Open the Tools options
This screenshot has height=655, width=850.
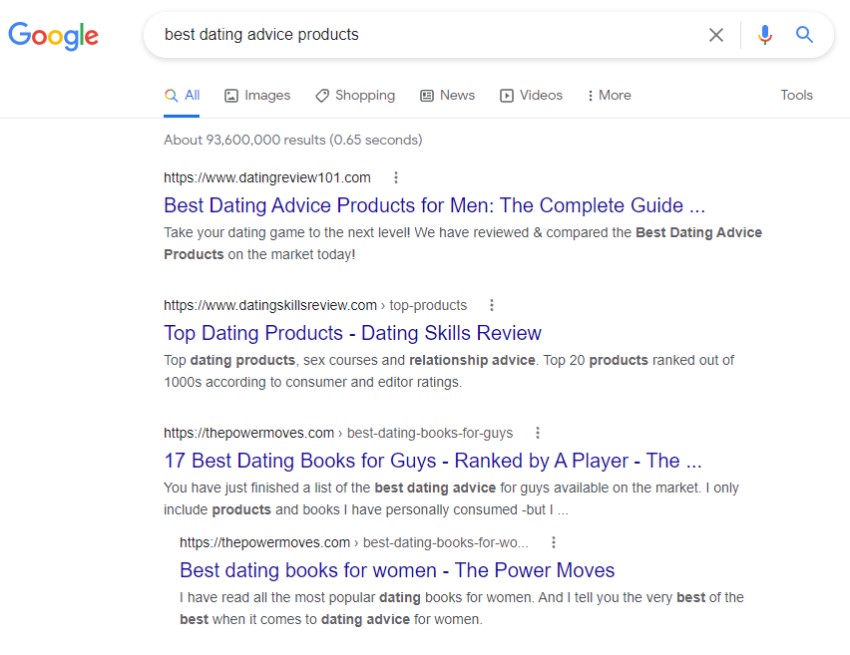point(796,95)
